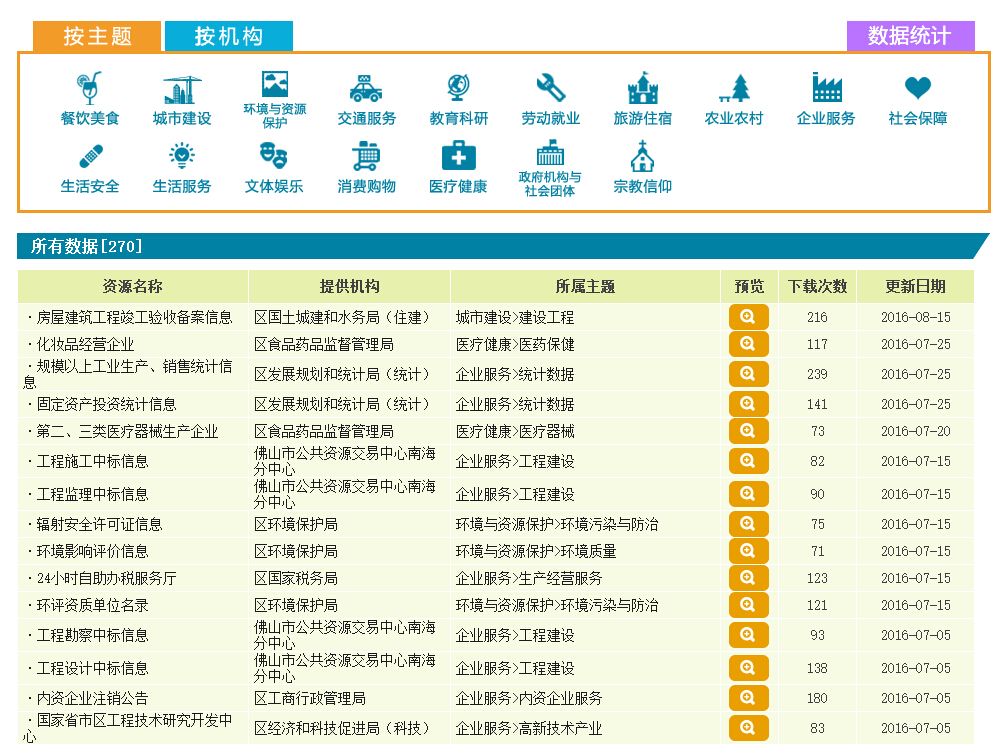The width and height of the screenshot is (994, 754).
Task: Open the 餐饮美食 category icon
Action: 89,88
